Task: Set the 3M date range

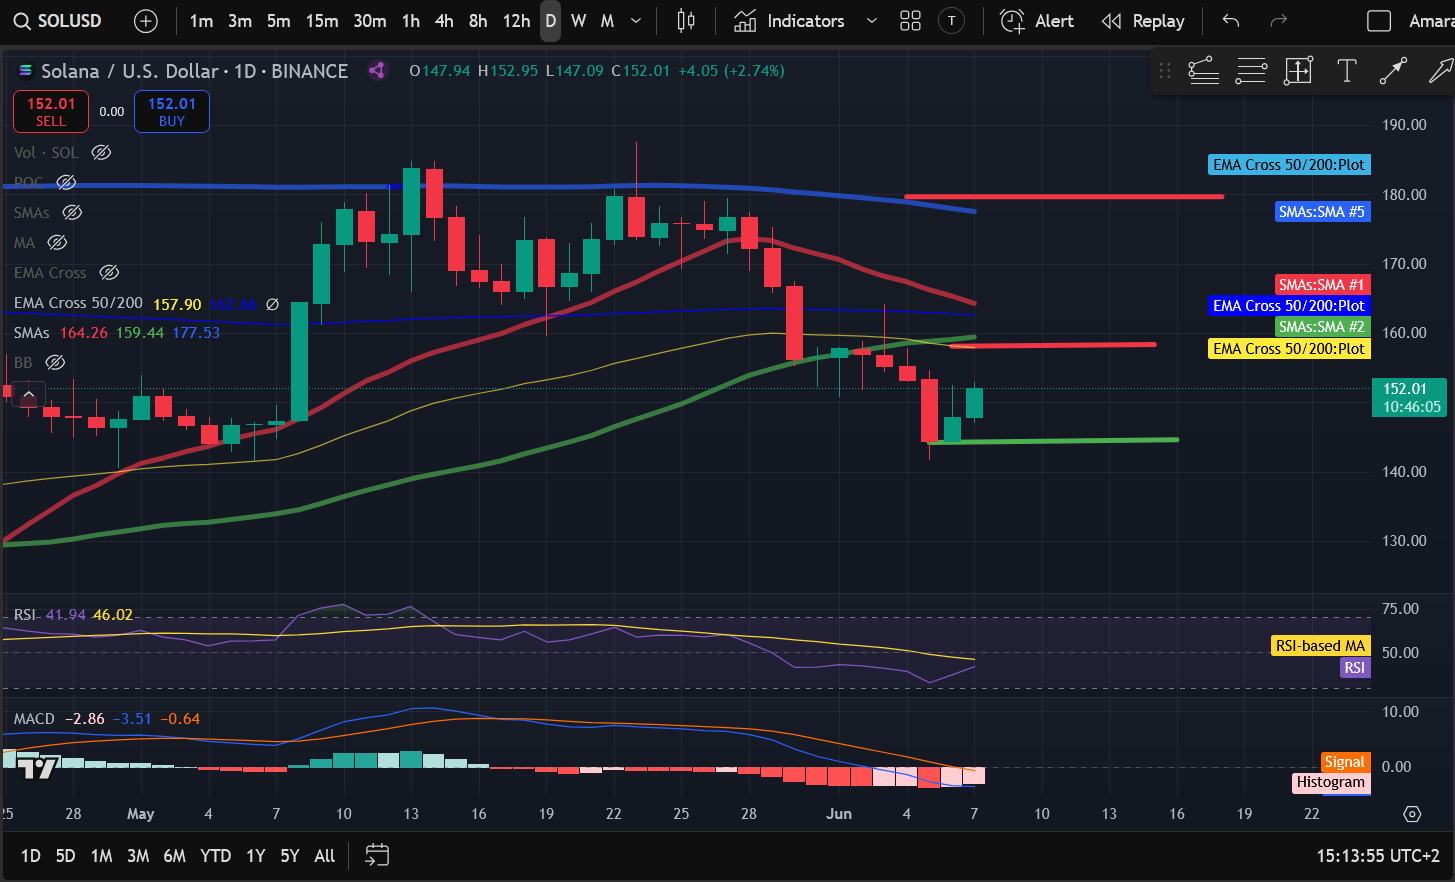Action: [x=138, y=856]
